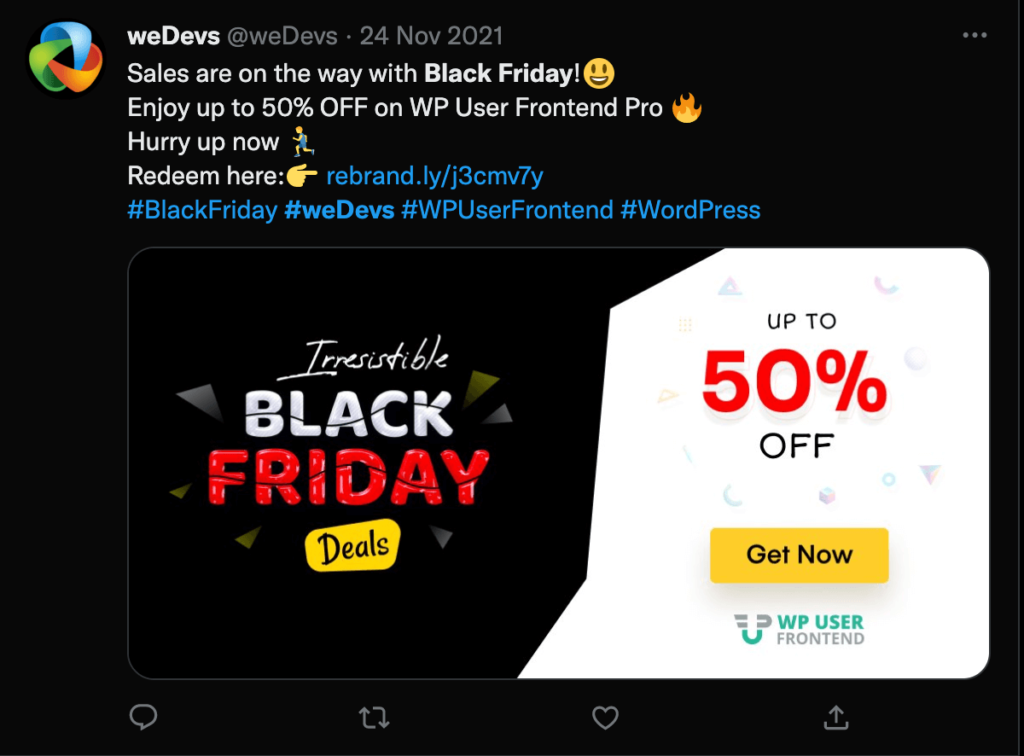Follow the rebrand.ly/j3cmv7y link
Image resolution: width=1024 pixels, height=756 pixels.
point(435,176)
